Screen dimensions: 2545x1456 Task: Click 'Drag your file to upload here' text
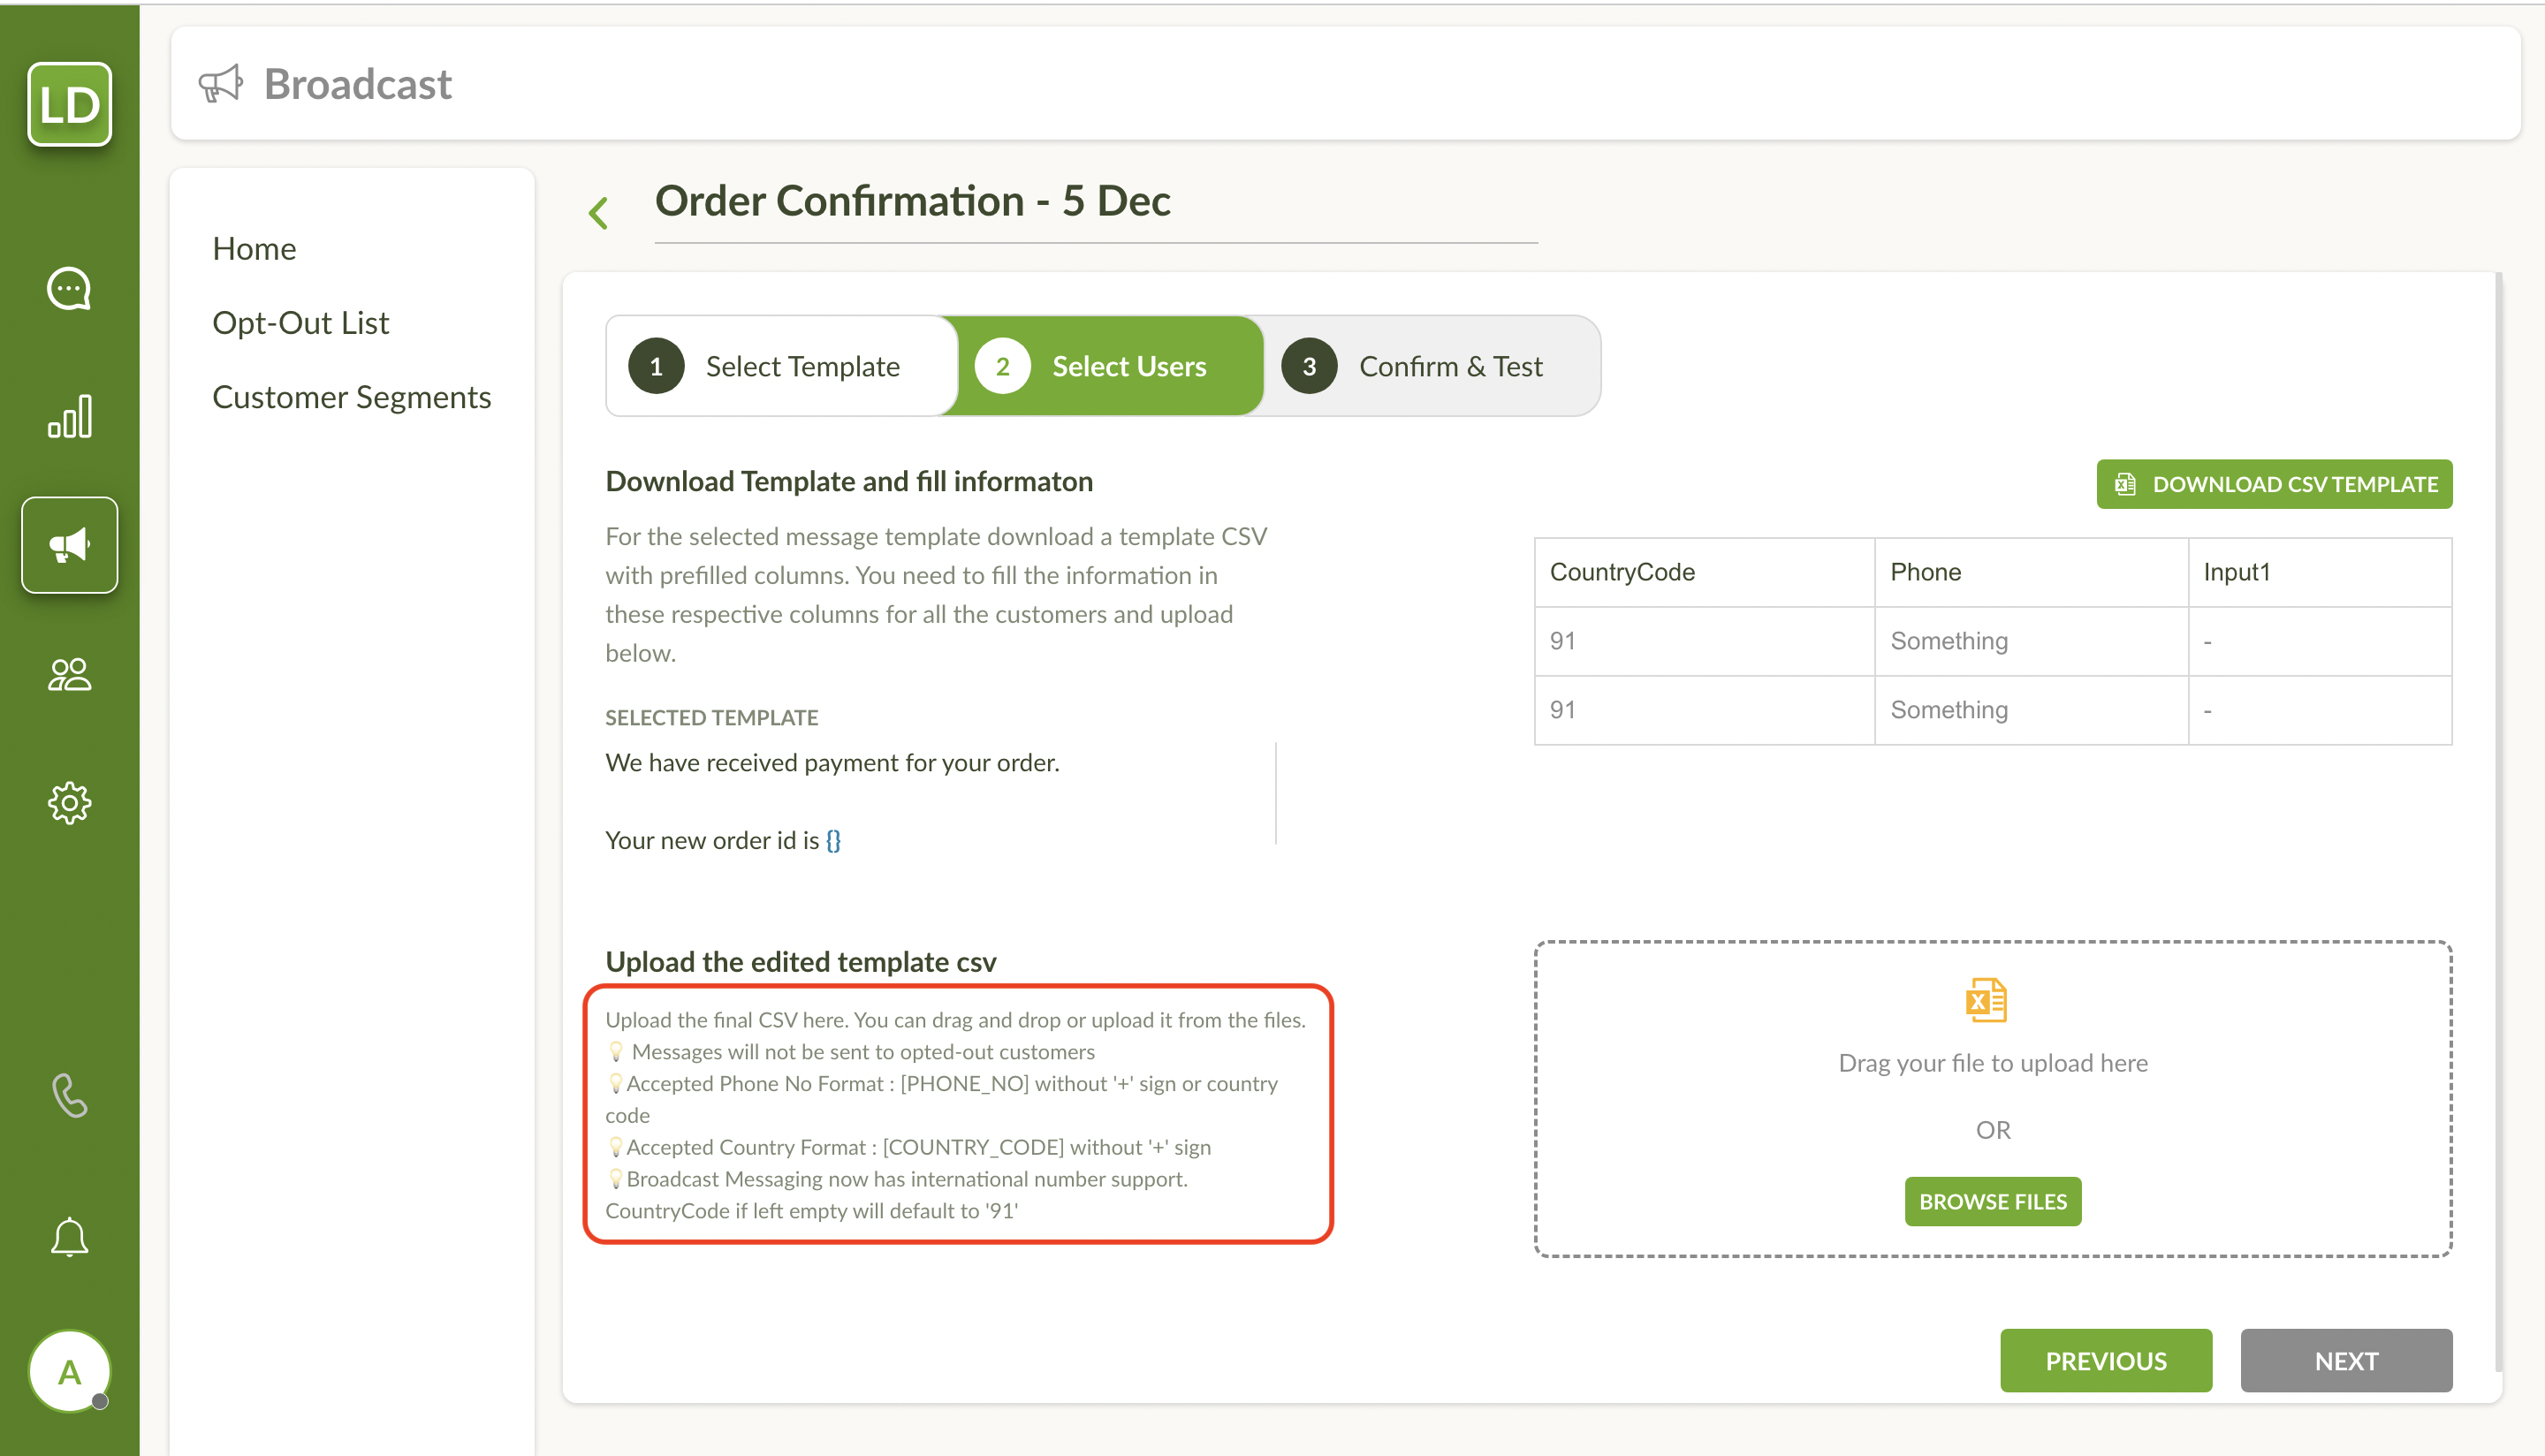pyautogui.click(x=1993, y=1062)
